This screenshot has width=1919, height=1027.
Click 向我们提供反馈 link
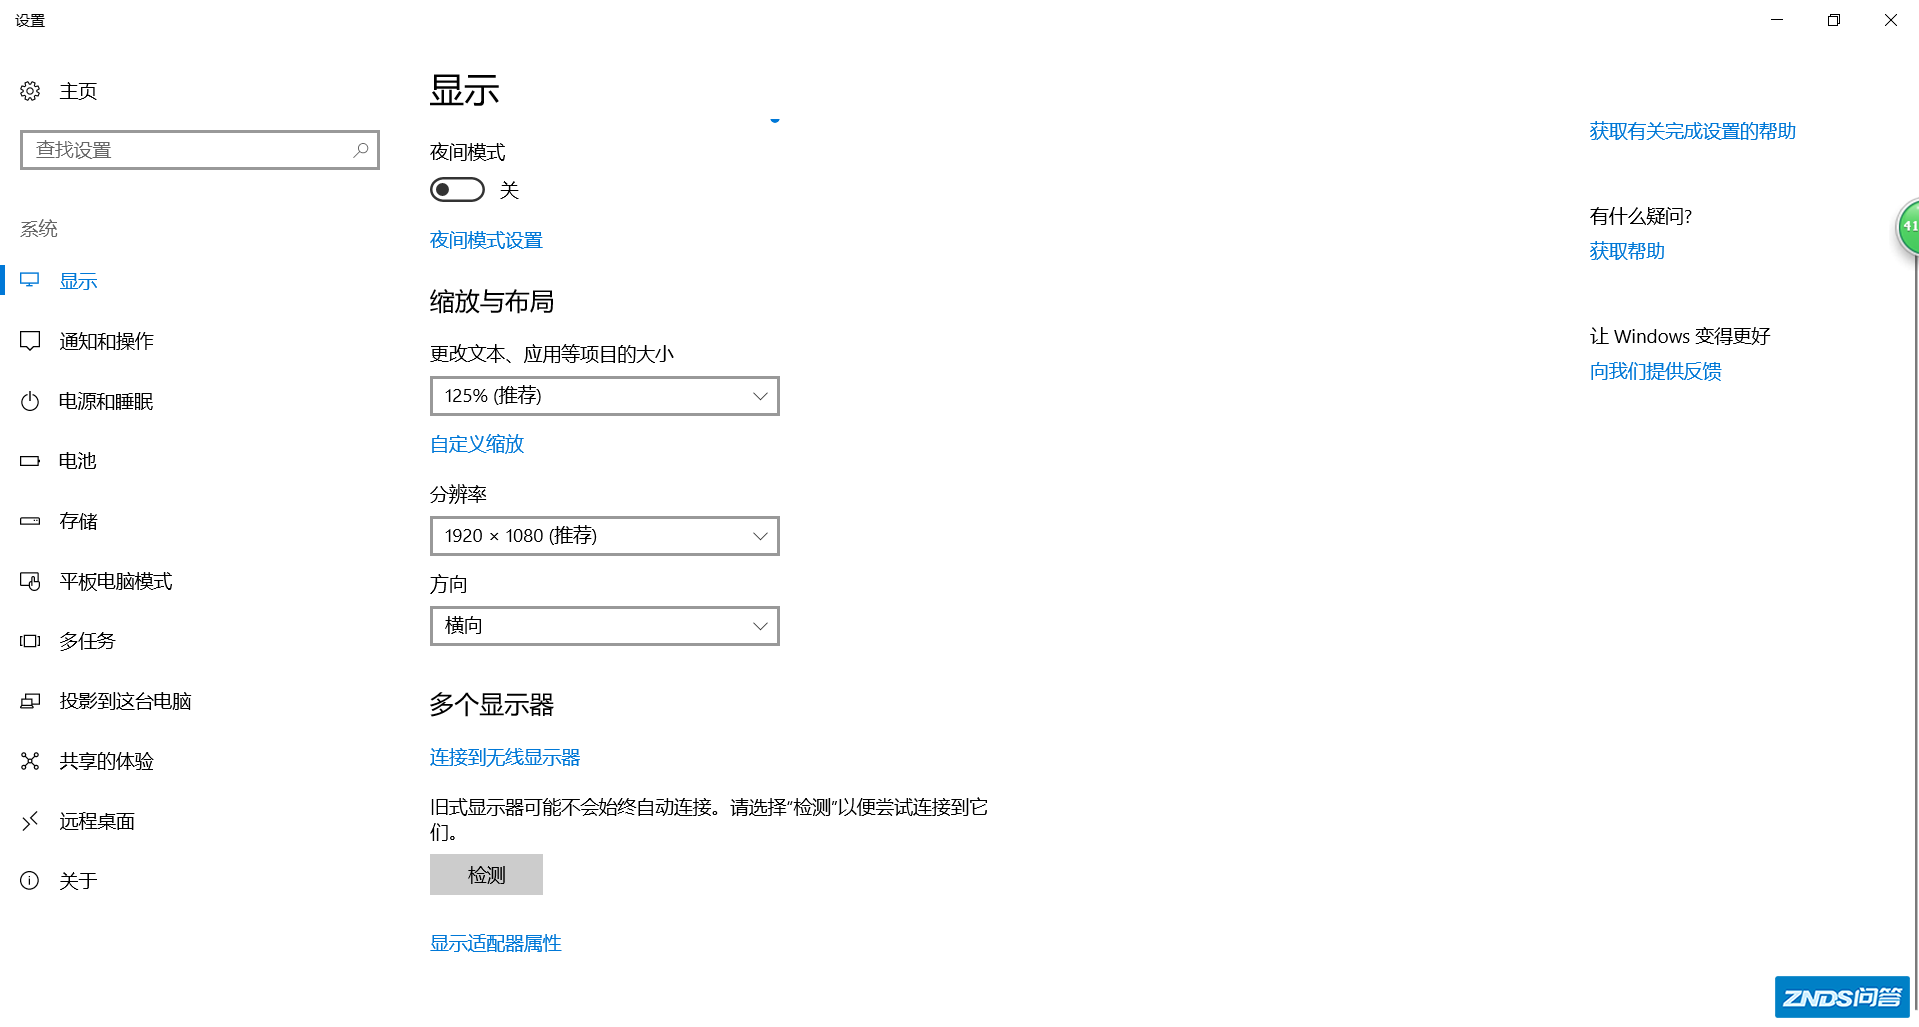click(x=1655, y=371)
